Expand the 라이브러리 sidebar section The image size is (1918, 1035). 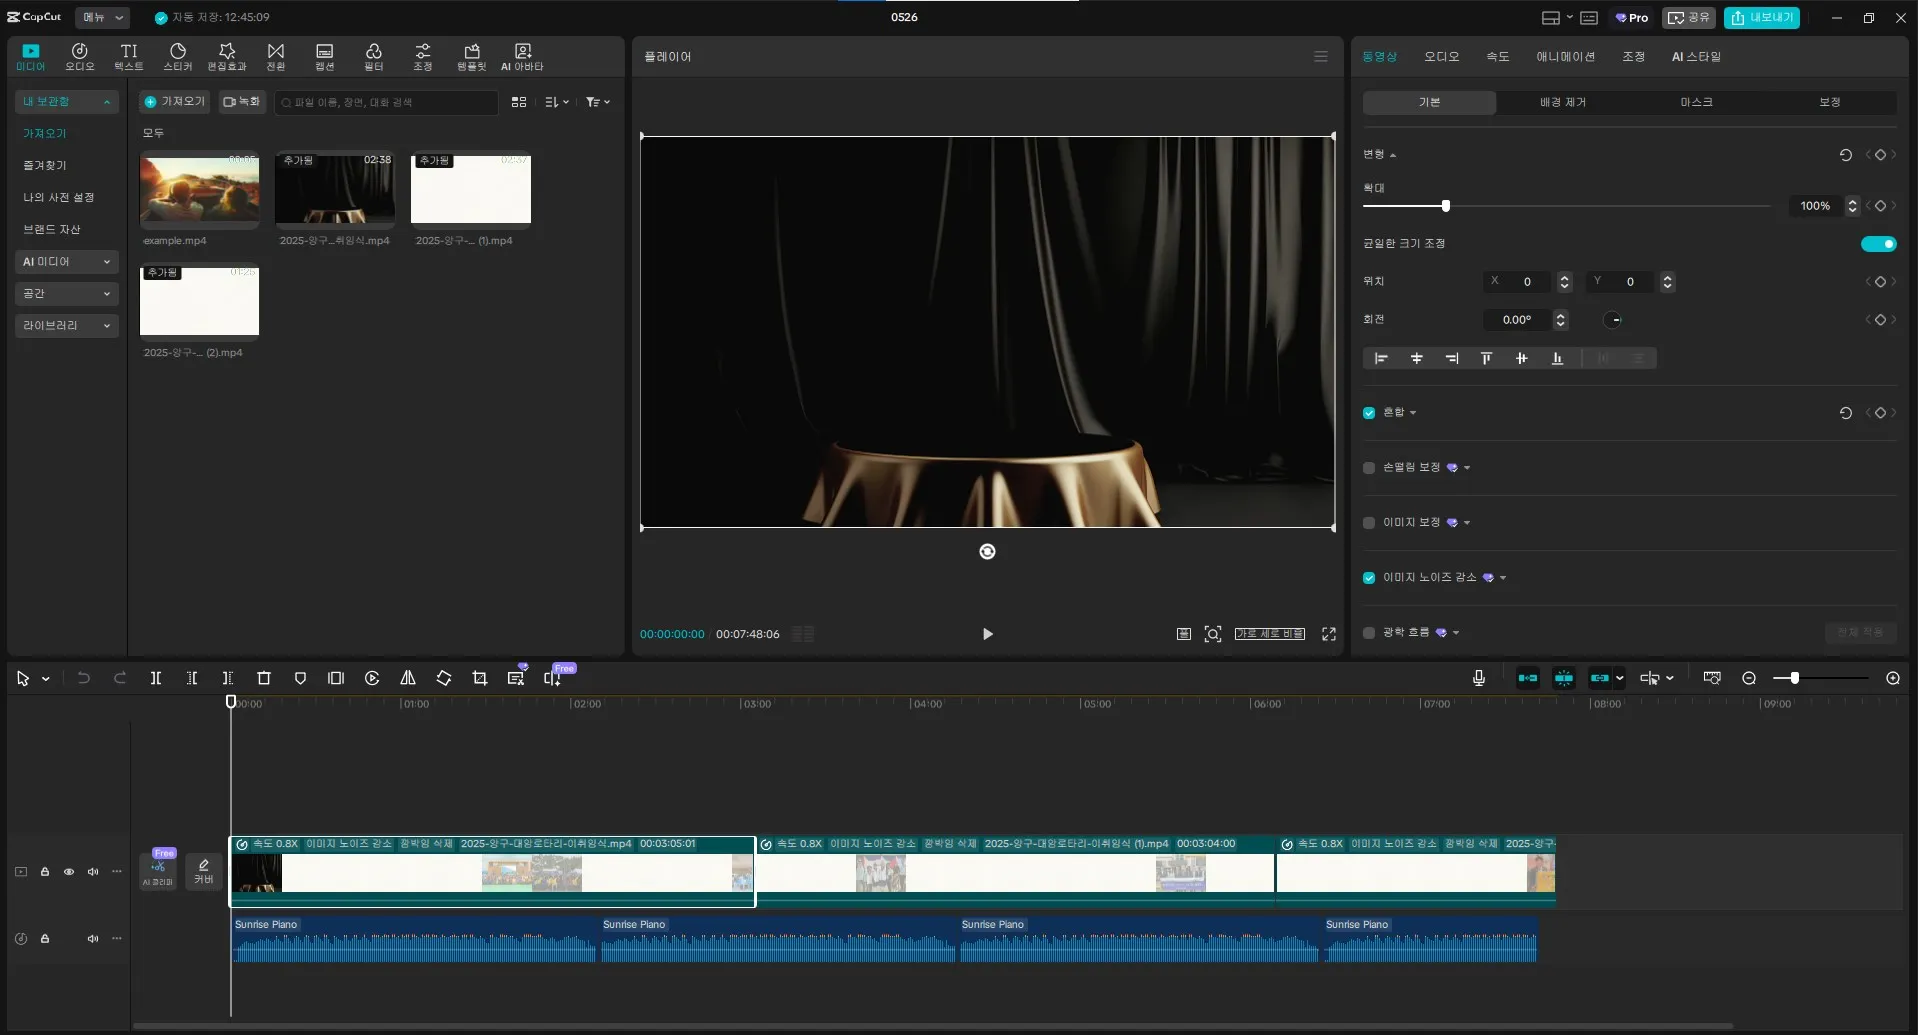coord(66,326)
